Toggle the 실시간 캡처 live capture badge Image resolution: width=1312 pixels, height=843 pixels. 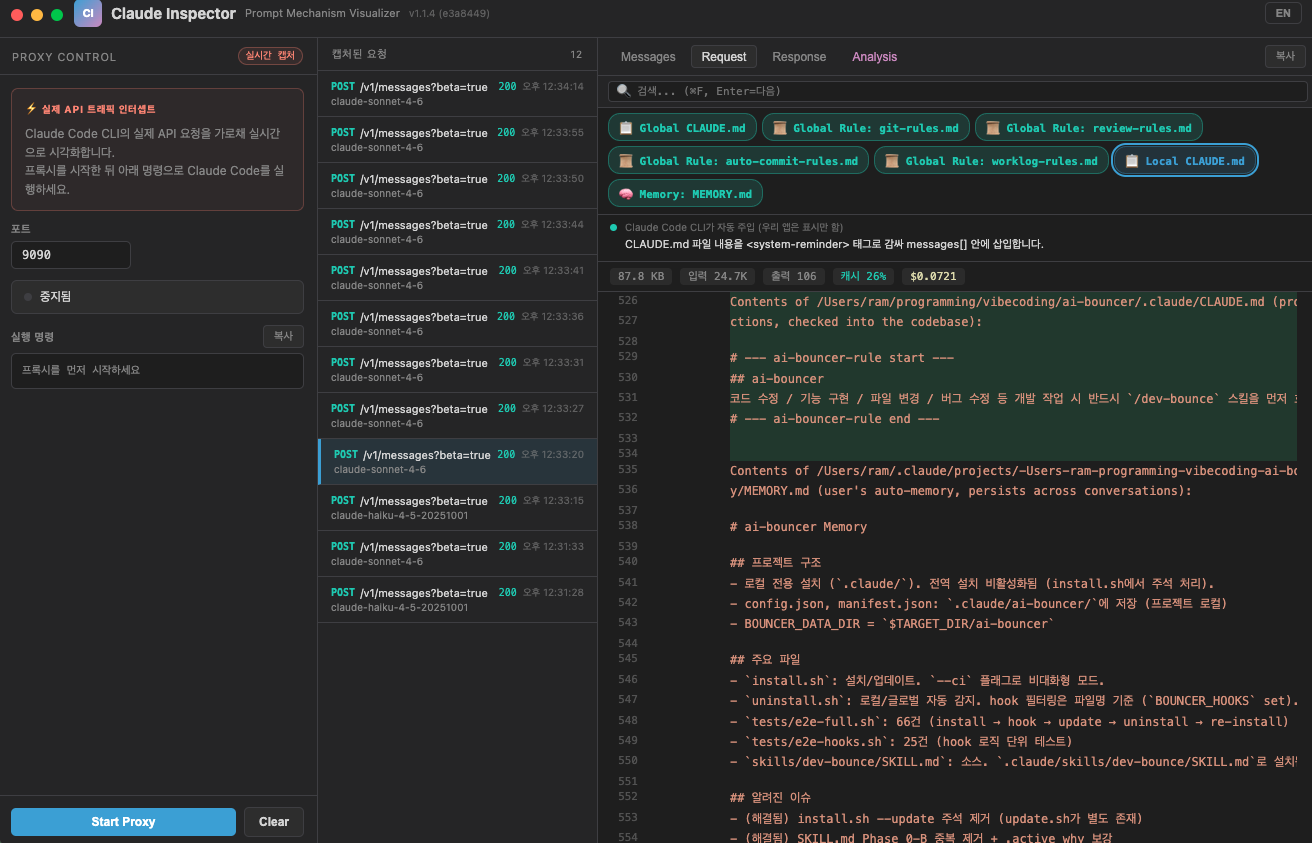click(x=272, y=56)
